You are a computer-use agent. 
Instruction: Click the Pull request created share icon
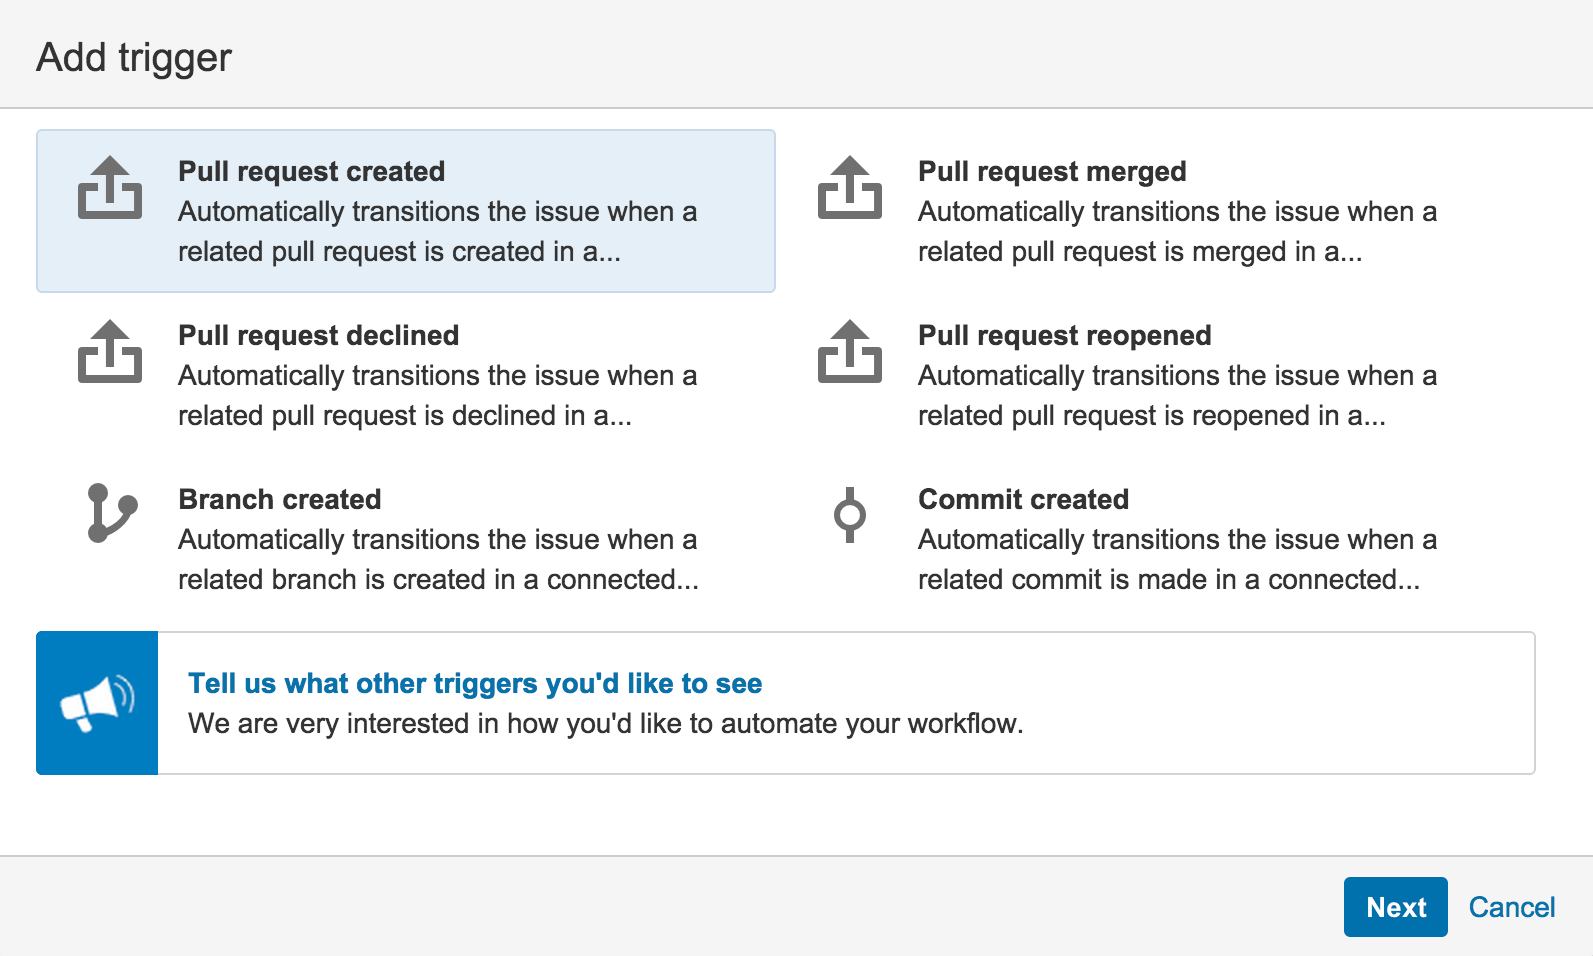tap(110, 188)
